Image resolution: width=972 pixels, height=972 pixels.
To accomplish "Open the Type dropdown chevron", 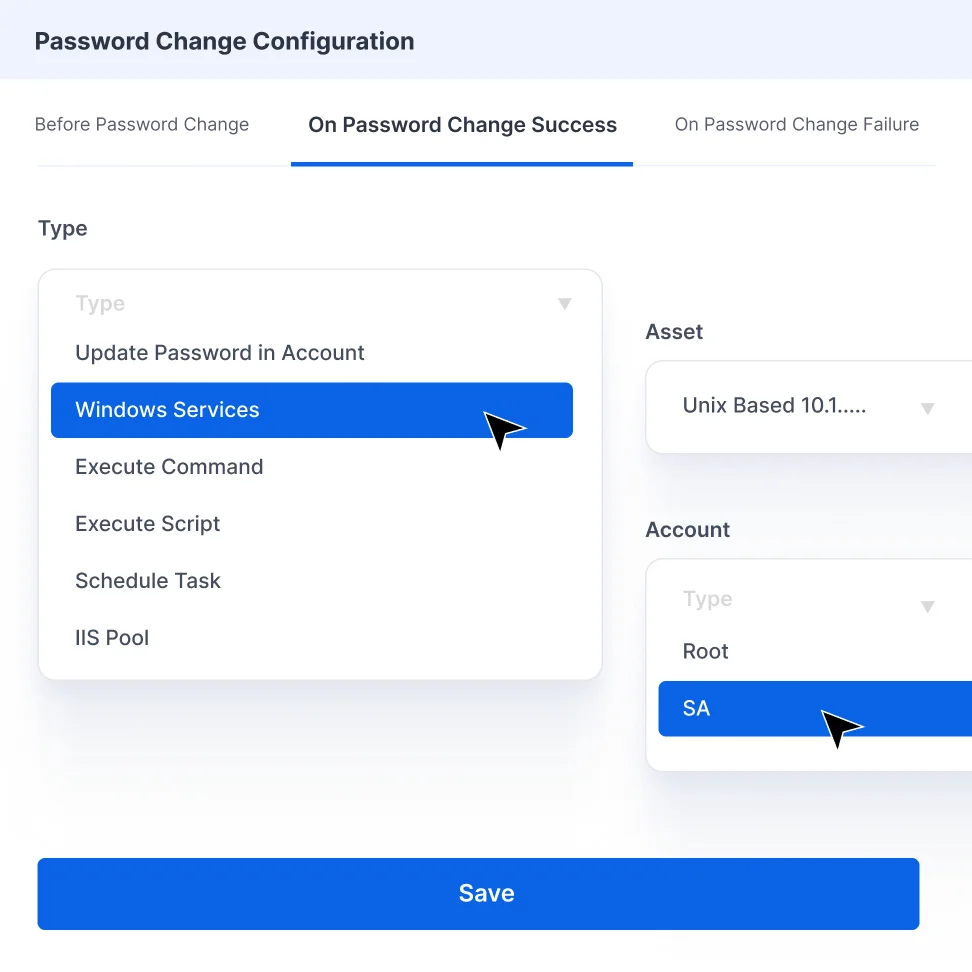I will [565, 304].
